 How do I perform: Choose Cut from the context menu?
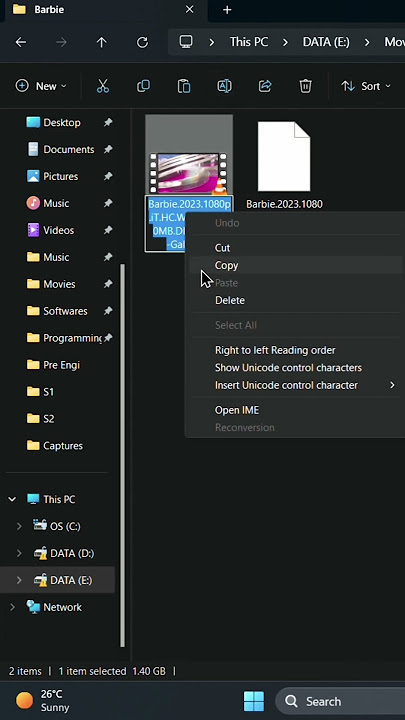[x=296, y=248]
